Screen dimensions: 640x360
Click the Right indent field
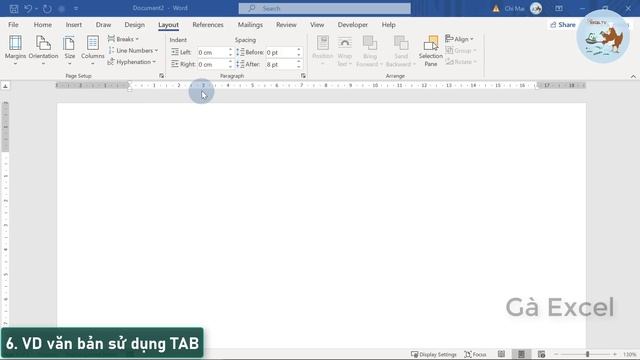212,64
